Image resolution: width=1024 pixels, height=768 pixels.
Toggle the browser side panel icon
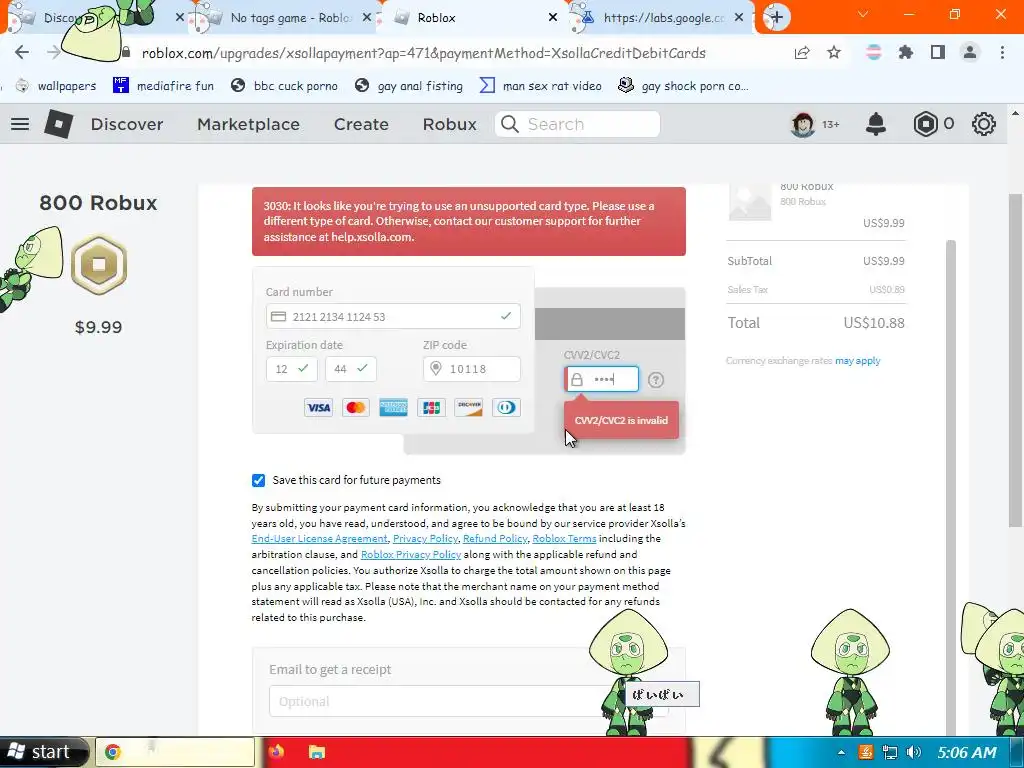coord(938,52)
